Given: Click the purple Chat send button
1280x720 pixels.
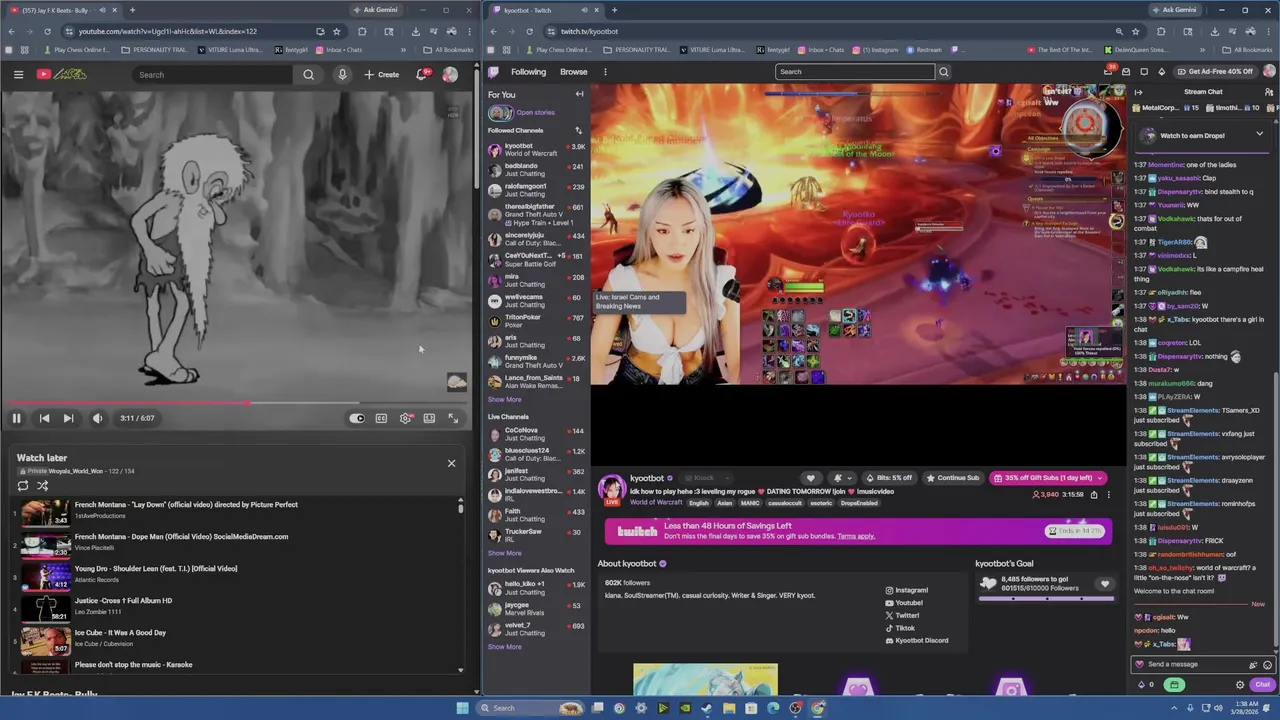Looking at the screenshot, I should [x=1262, y=685].
